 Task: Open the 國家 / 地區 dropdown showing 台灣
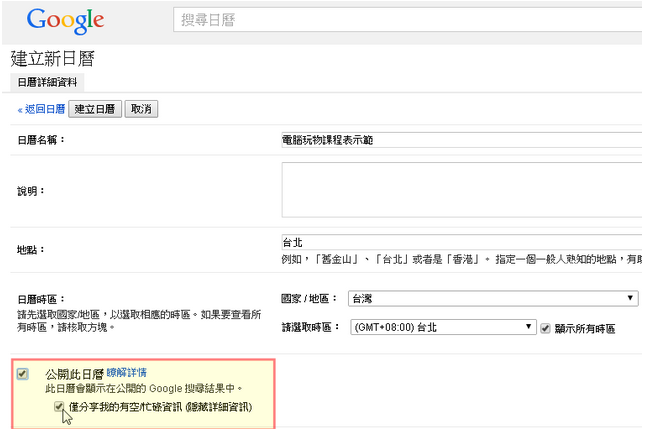[x=493, y=298]
